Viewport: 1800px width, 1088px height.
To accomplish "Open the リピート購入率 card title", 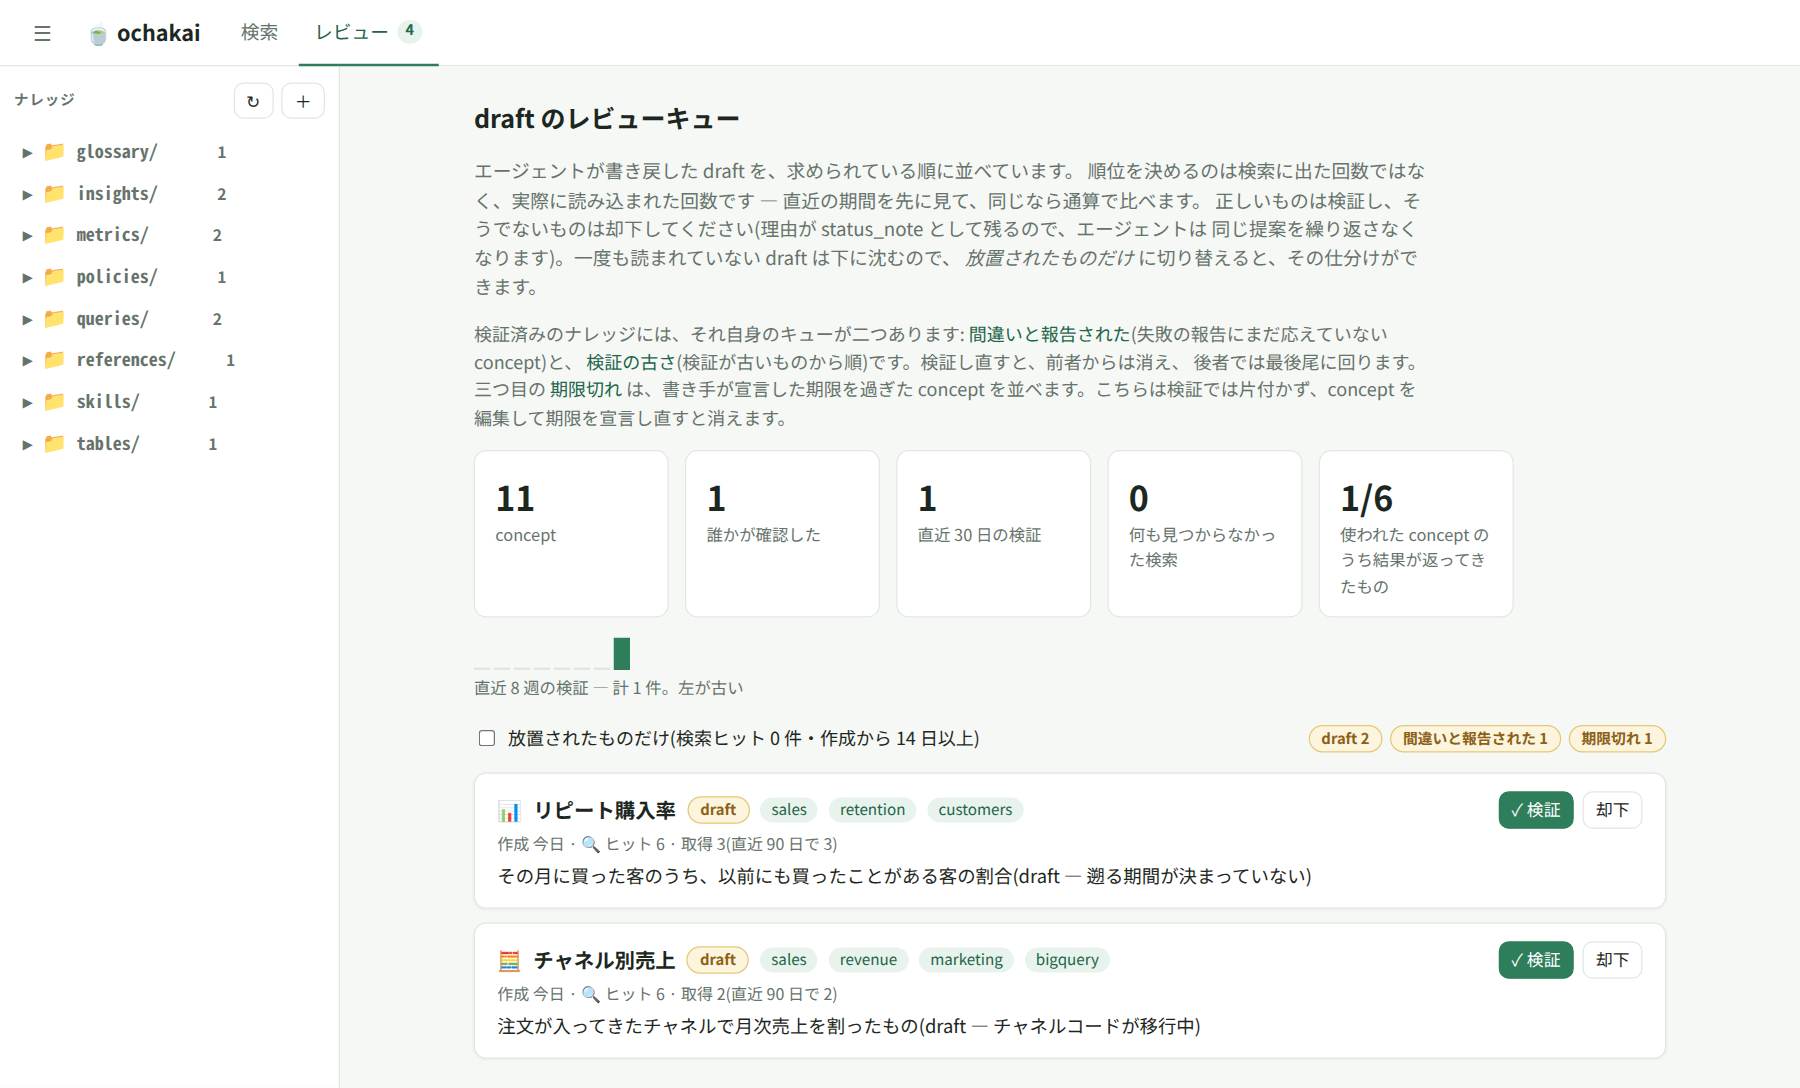I will pyautogui.click(x=604, y=811).
